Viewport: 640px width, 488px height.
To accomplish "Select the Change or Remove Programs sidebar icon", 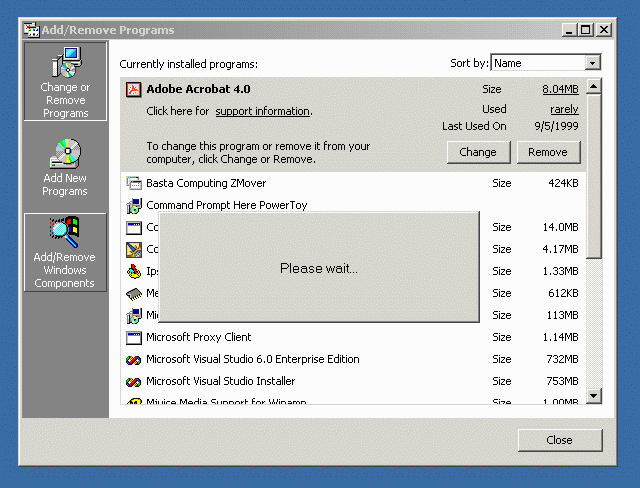I will point(64,81).
